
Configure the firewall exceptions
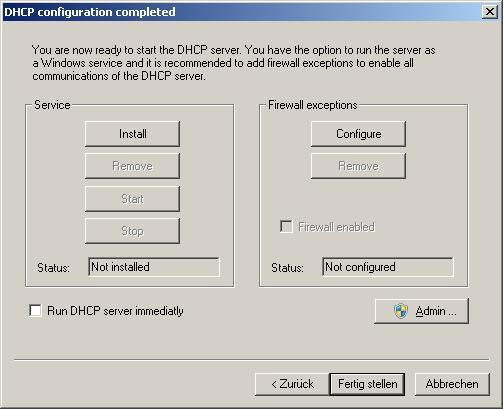(x=358, y=134)
